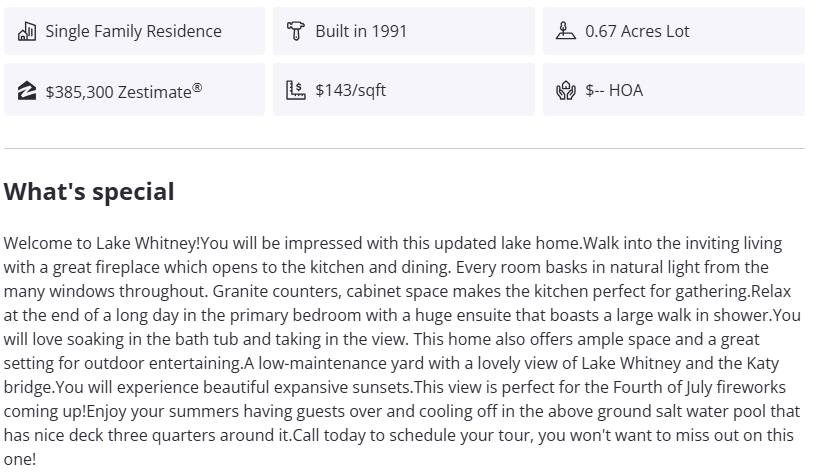Image resolution: width=838 pixels, height=472 pixels.
Task: Click the HOA hands icon
Action: (x=566, y=91)
